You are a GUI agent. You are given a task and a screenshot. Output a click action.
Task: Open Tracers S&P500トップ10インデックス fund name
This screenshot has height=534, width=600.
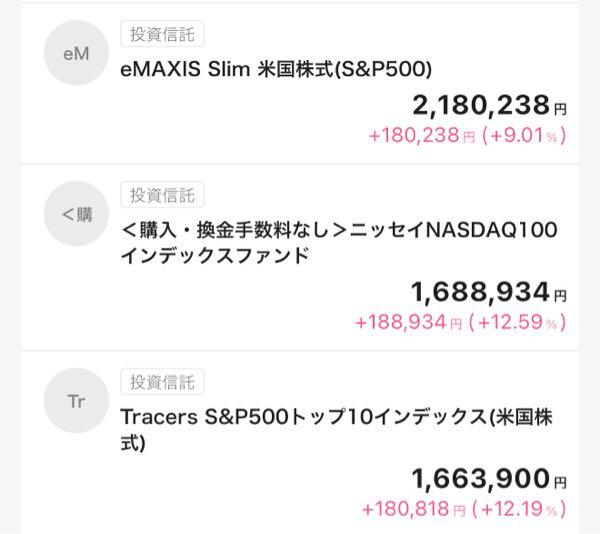[x=336, y=430]
